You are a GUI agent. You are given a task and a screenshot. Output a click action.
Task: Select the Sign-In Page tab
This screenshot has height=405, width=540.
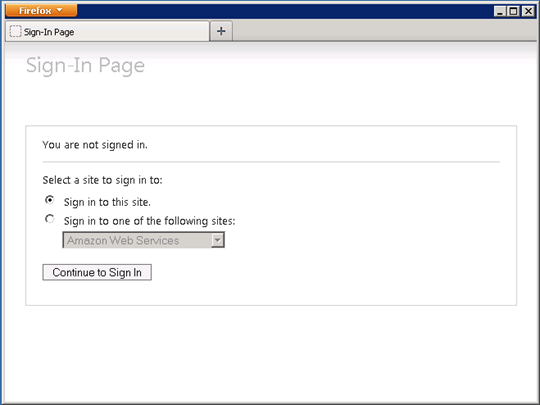click(x=107, y=32)
